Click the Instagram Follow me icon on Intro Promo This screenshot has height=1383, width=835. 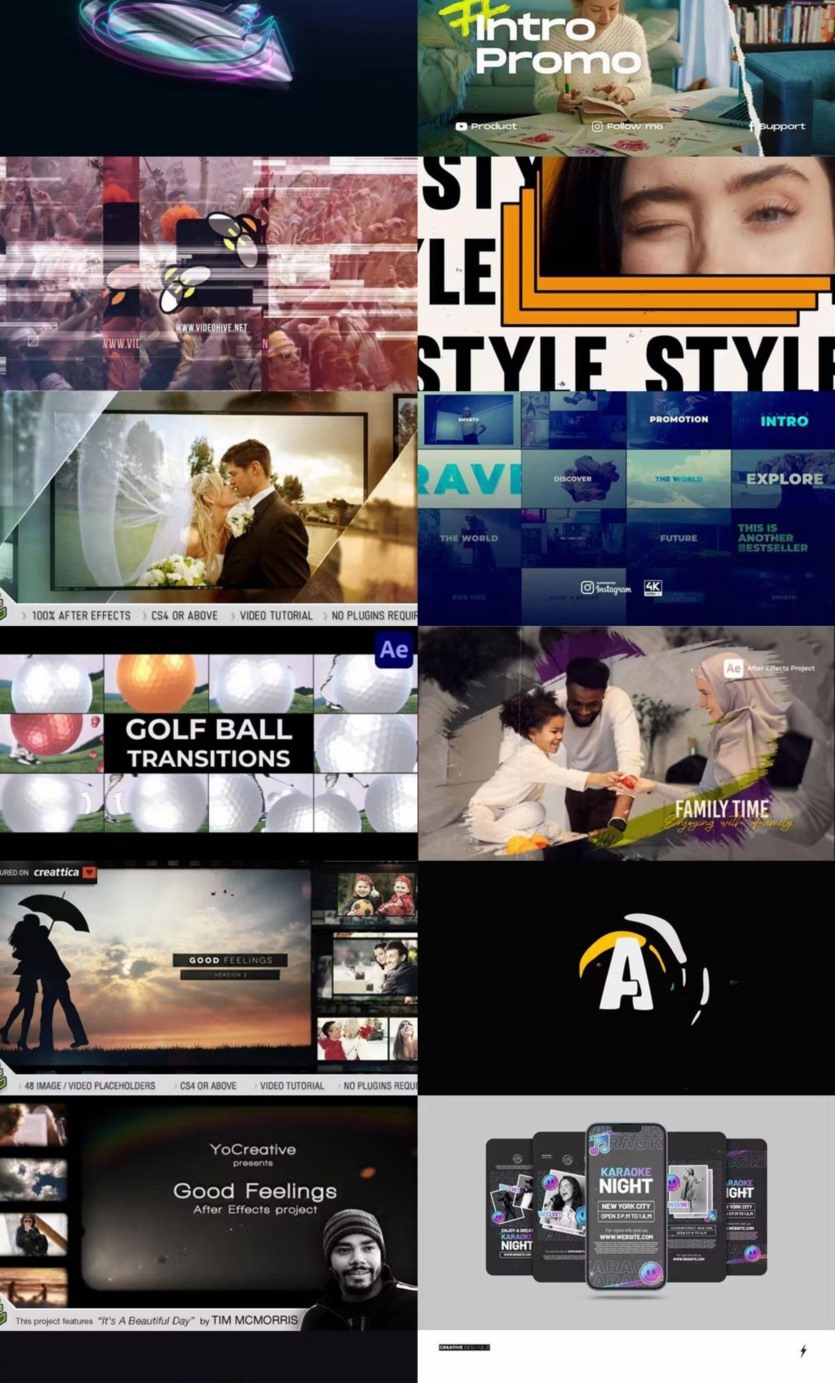tap(597, 126)
